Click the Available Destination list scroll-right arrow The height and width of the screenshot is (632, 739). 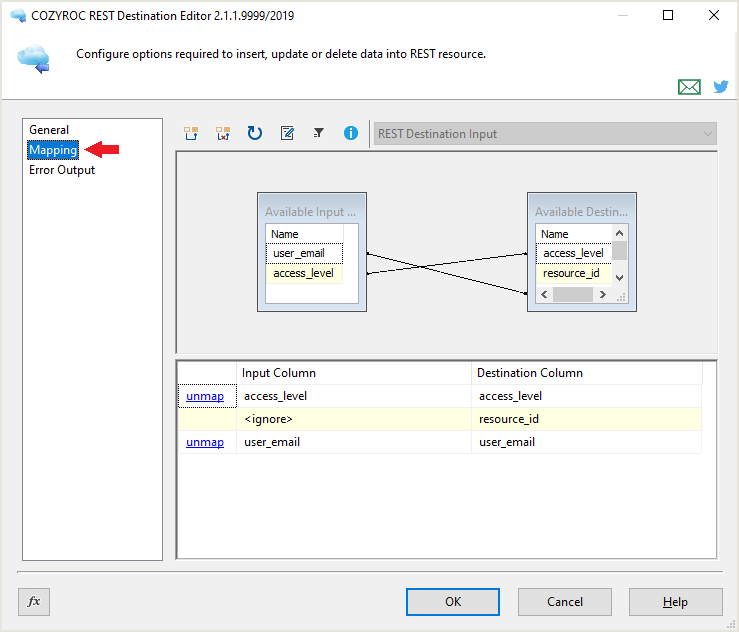tap(602, 295)
